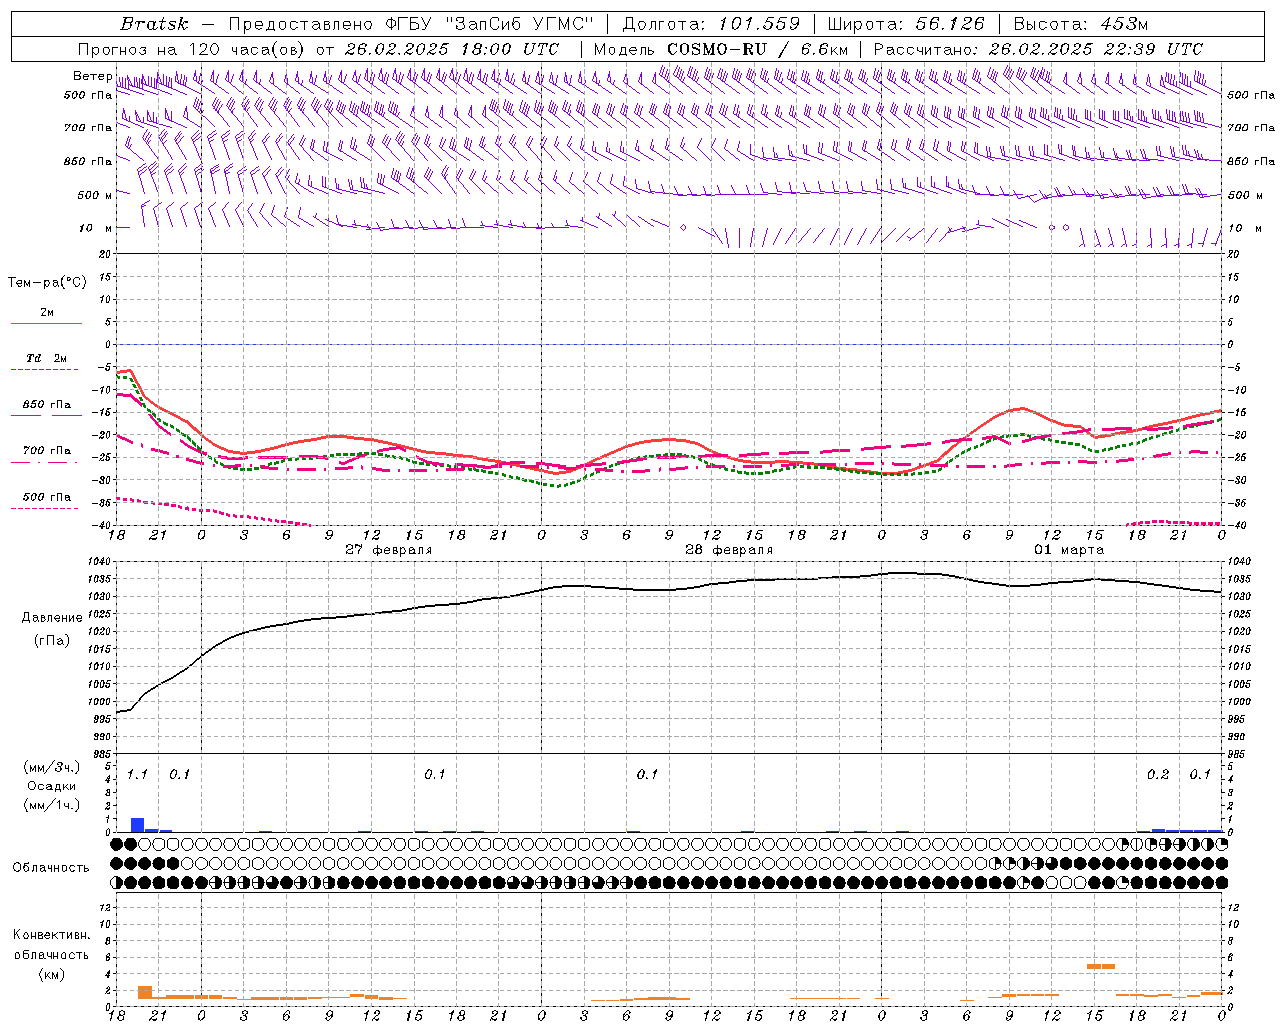Image resolution: width=1280 pixels, height=1024 pixels.
Task: Click the "Осадки" precipitation label
Action: coord(51,786)
